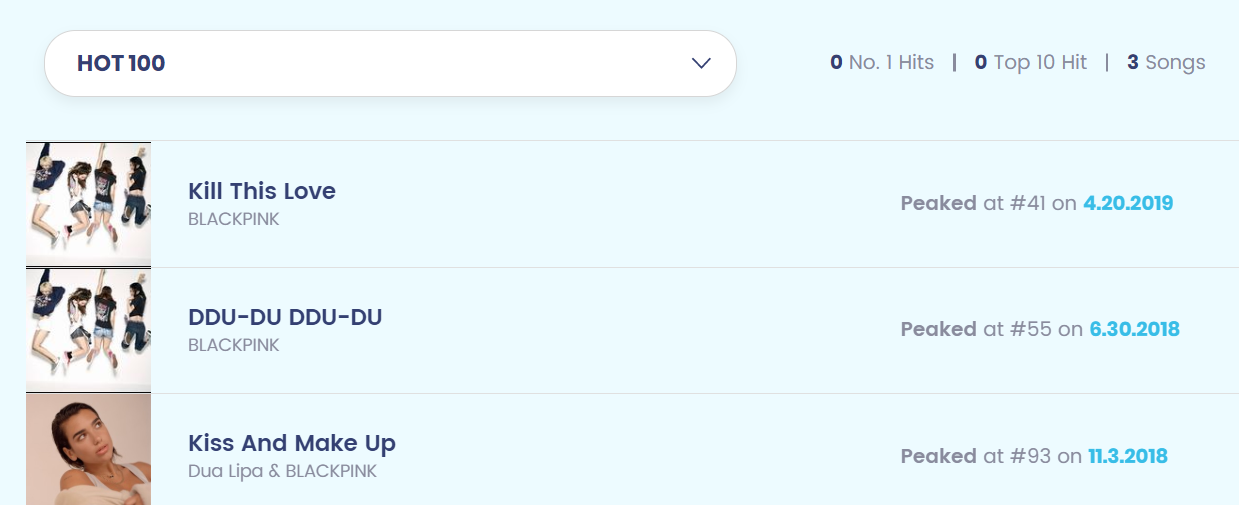Open the Kiss And Make Up cover thumbnail
The height and width of the screenshot is (505, 1239).
point(88,449)
